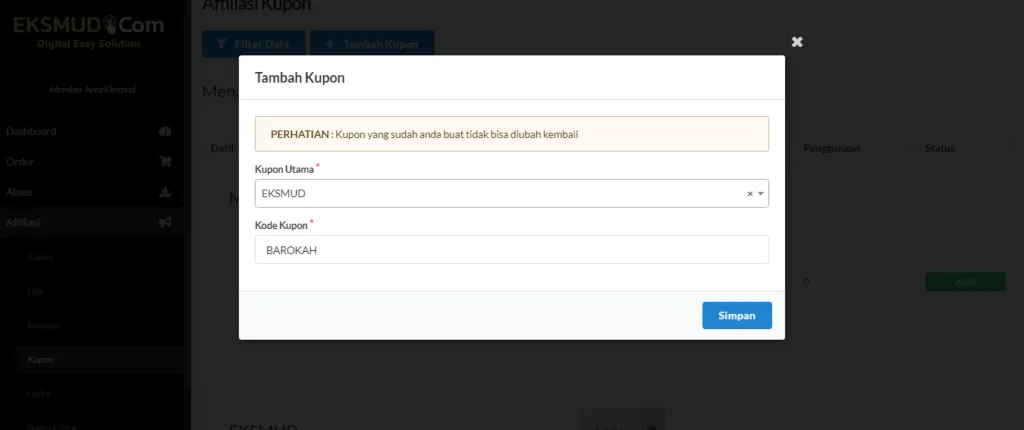Click the Kode Kupon input field

pos(511,250)
